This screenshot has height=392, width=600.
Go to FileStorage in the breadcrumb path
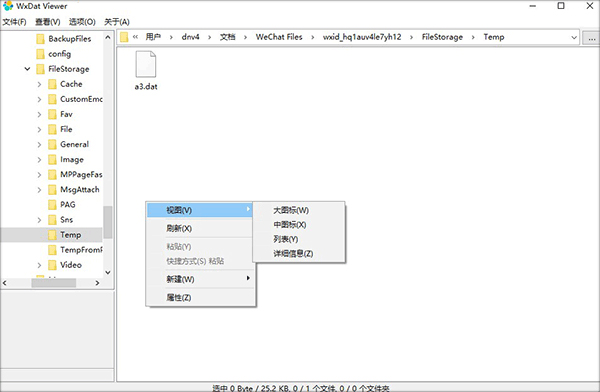442,37
